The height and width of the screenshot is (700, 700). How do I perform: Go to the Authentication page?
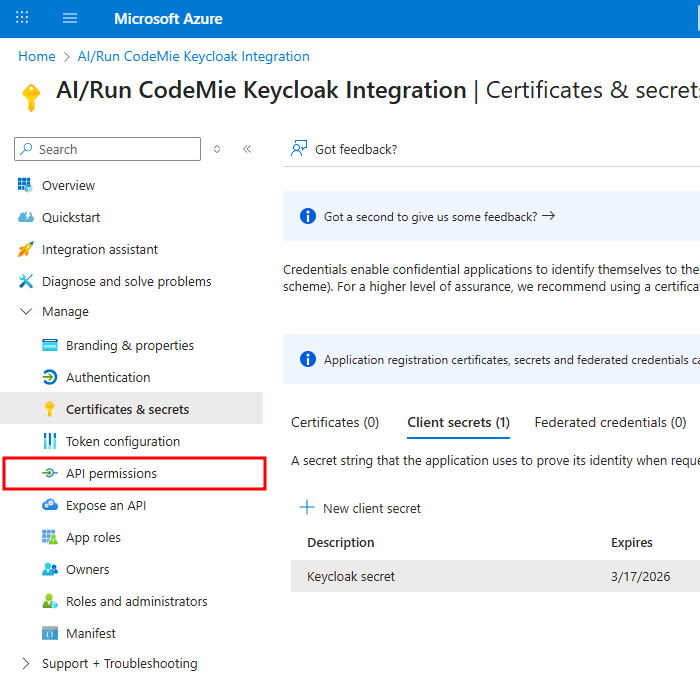(x=108, y=377)
